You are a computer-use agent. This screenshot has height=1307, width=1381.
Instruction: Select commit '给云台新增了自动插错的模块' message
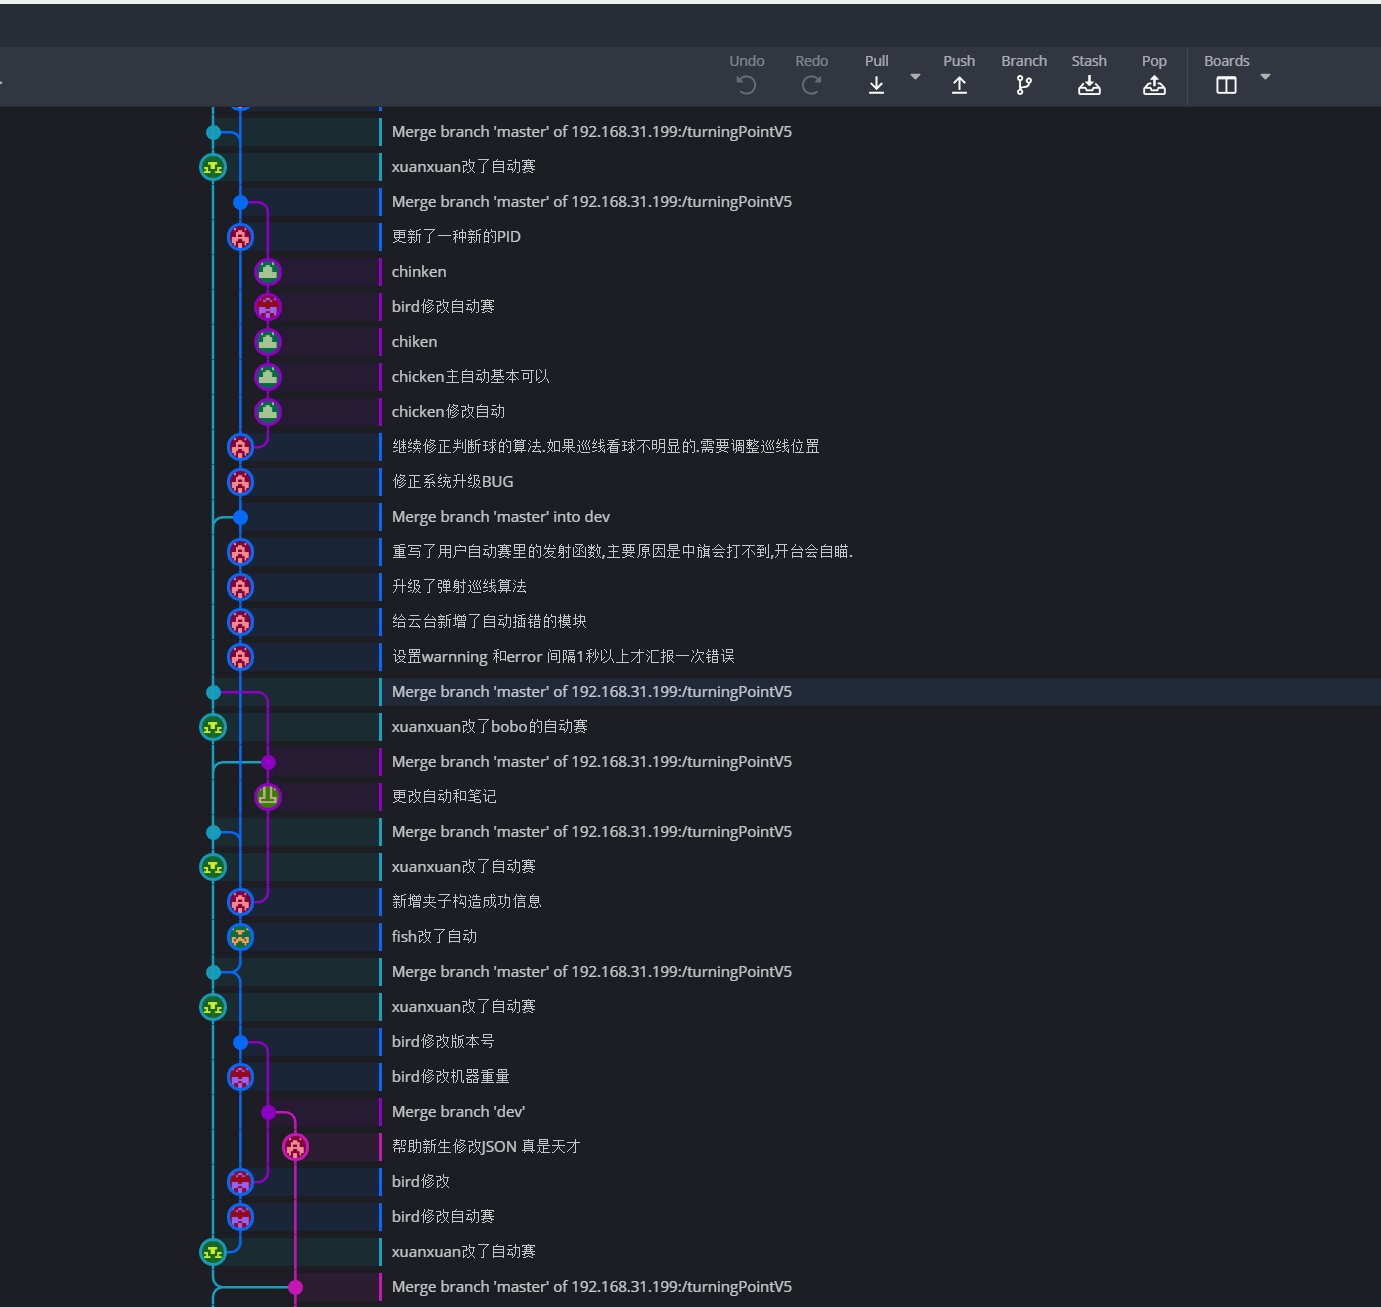[x=489, y=622]
